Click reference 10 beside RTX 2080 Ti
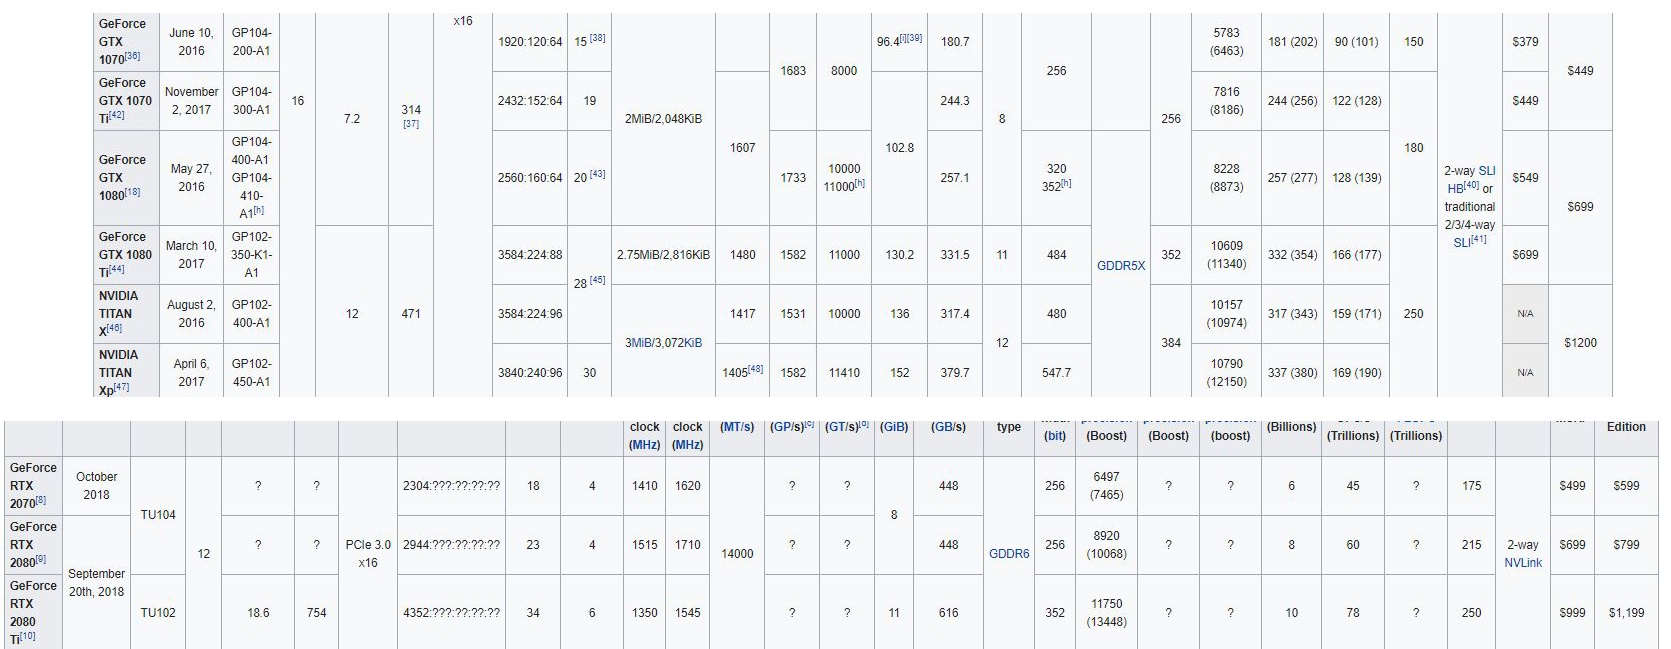 point(27,636)
